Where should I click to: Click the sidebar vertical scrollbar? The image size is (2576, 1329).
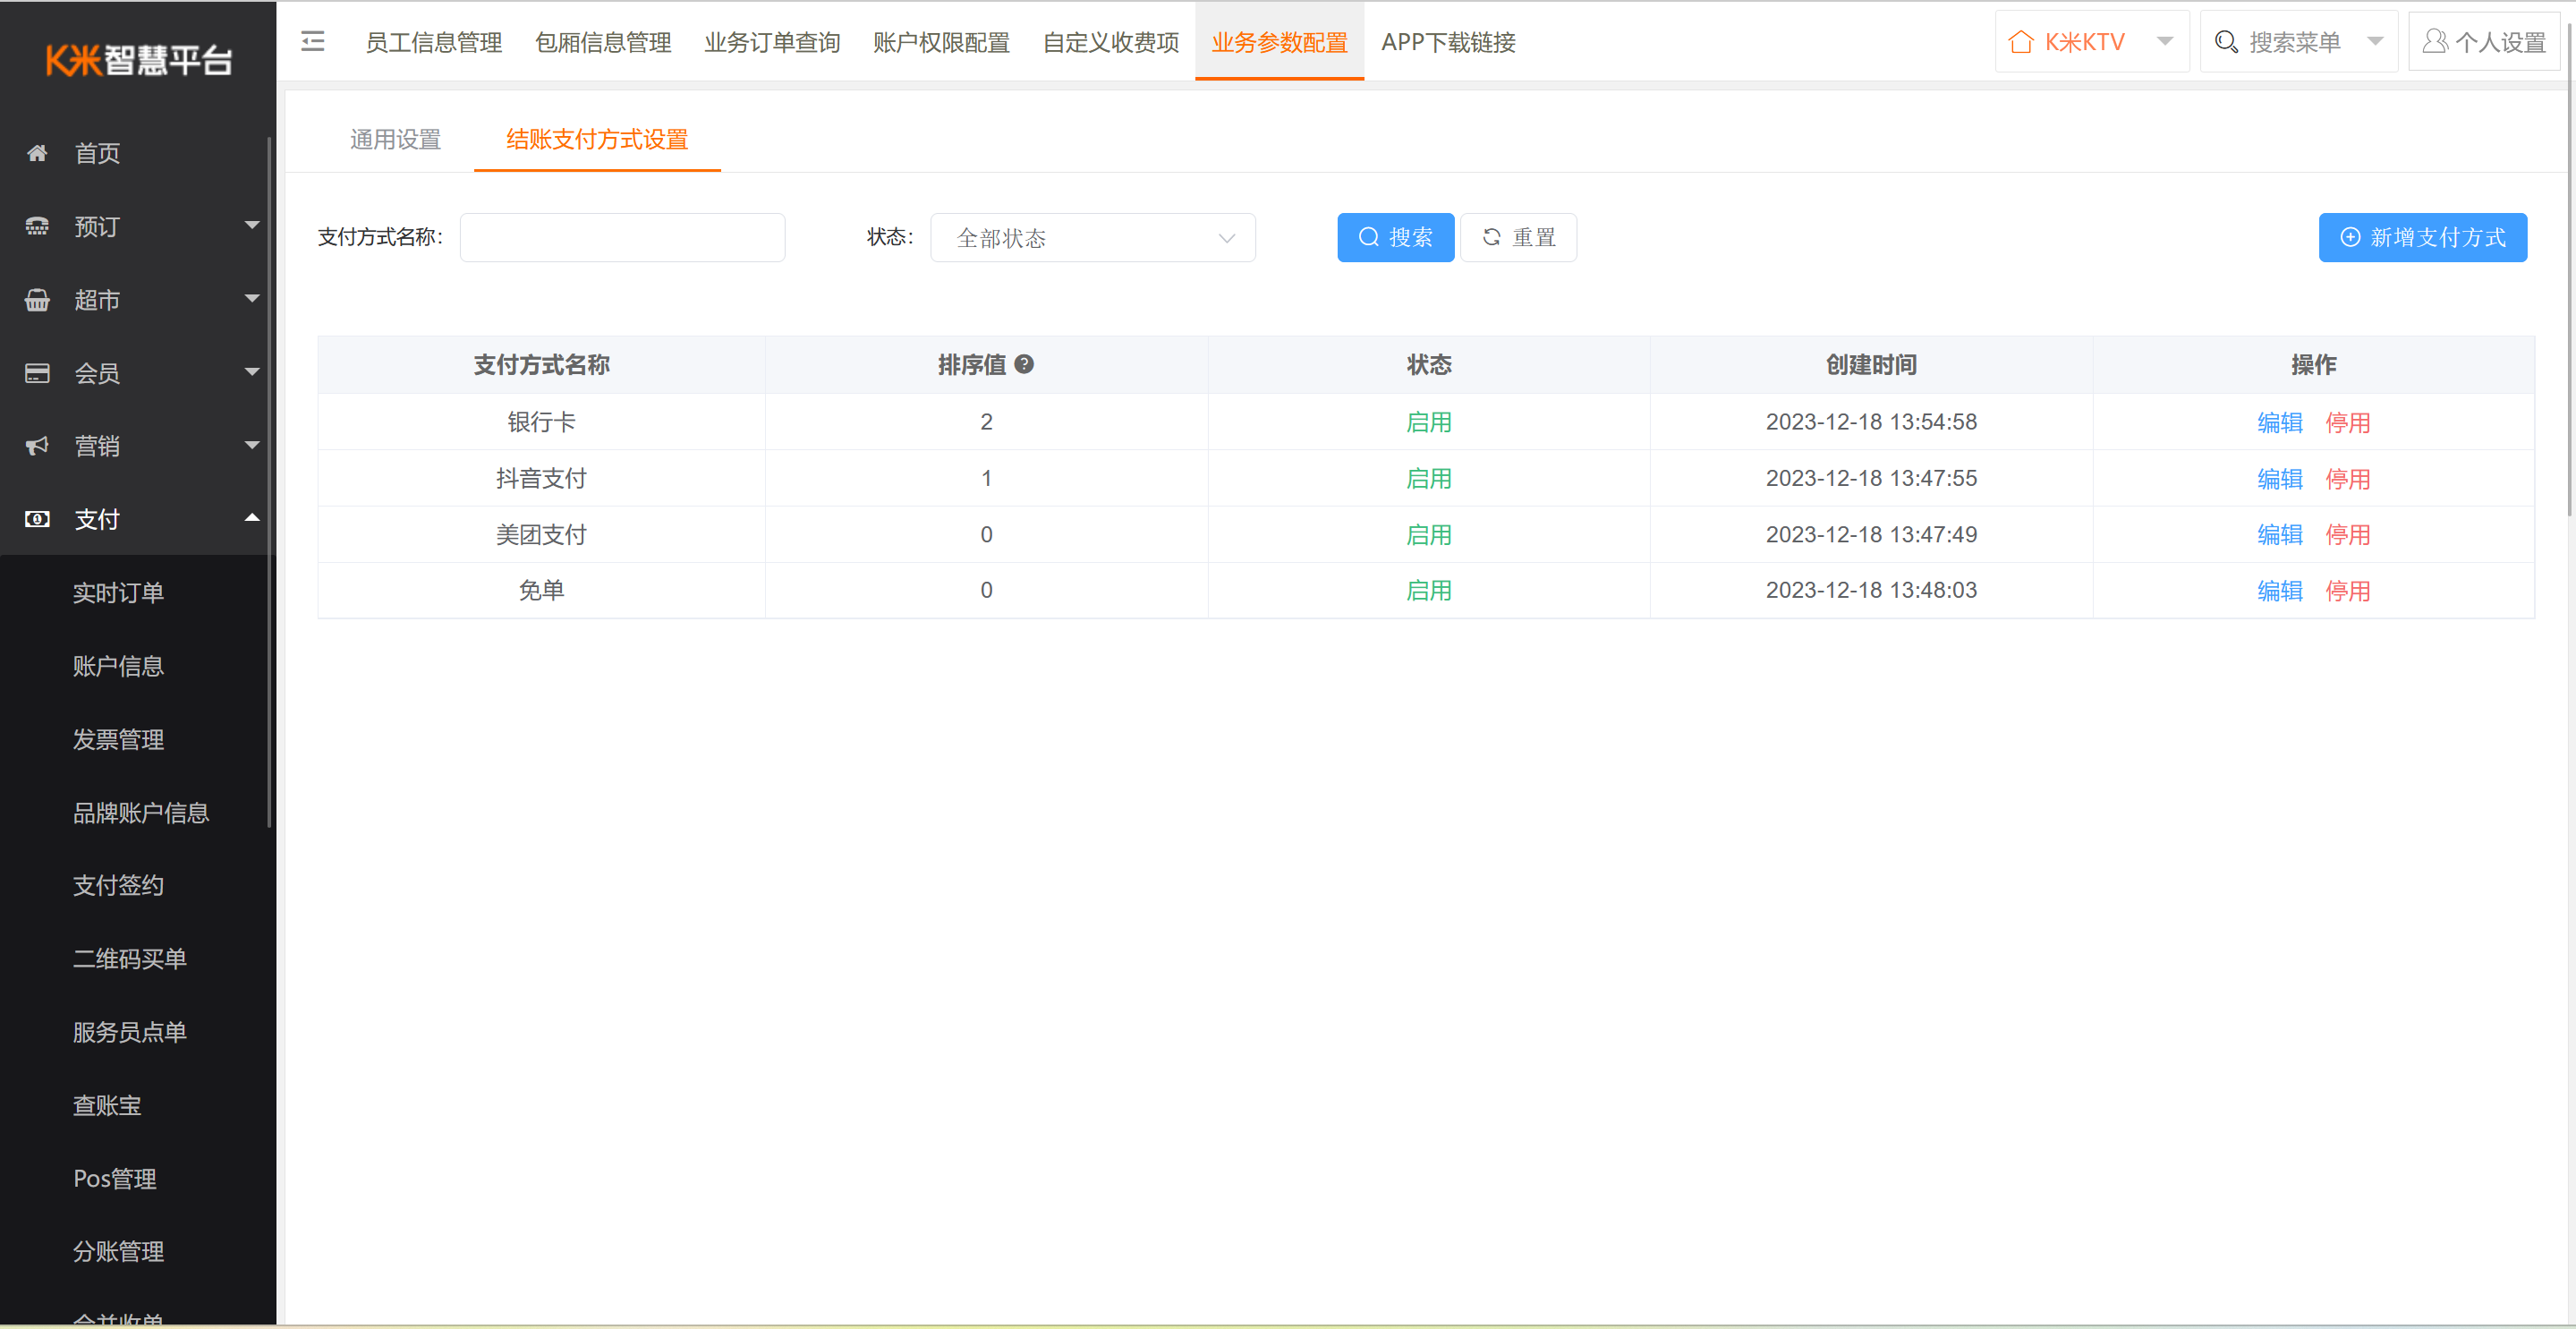click(270, 482)
